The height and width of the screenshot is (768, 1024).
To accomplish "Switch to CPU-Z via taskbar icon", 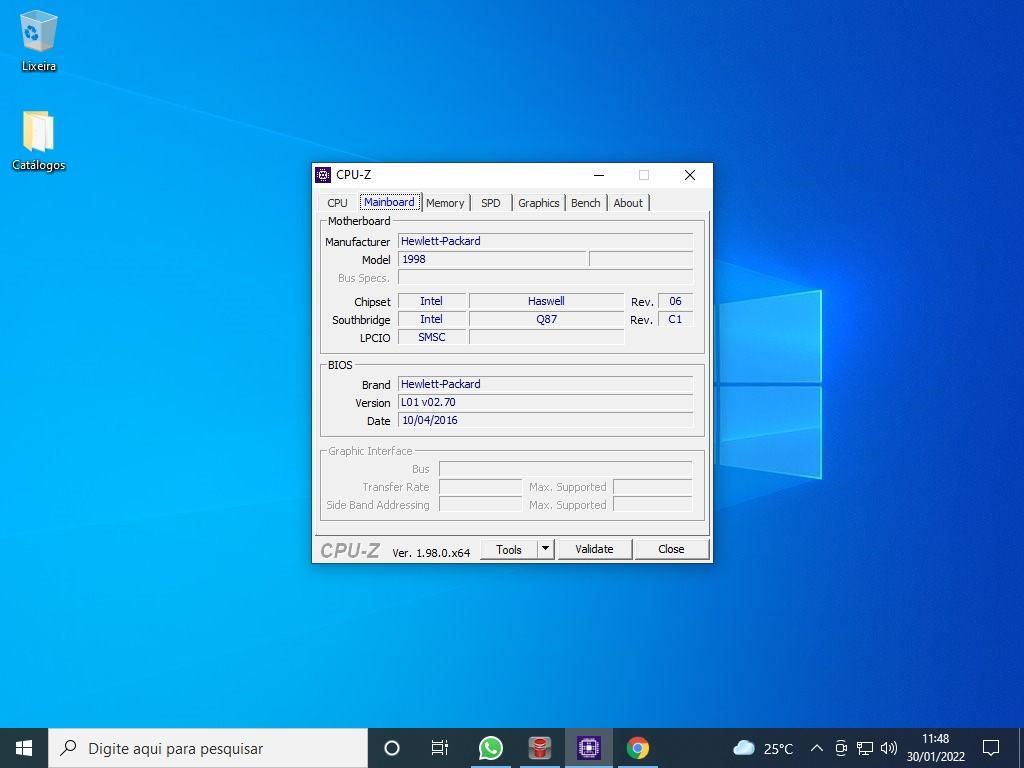I will click(x=588, y=748).
